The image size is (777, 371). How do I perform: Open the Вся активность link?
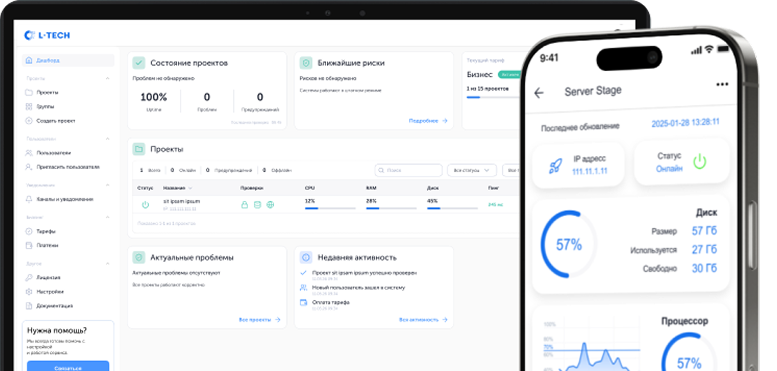click(423, 320)
